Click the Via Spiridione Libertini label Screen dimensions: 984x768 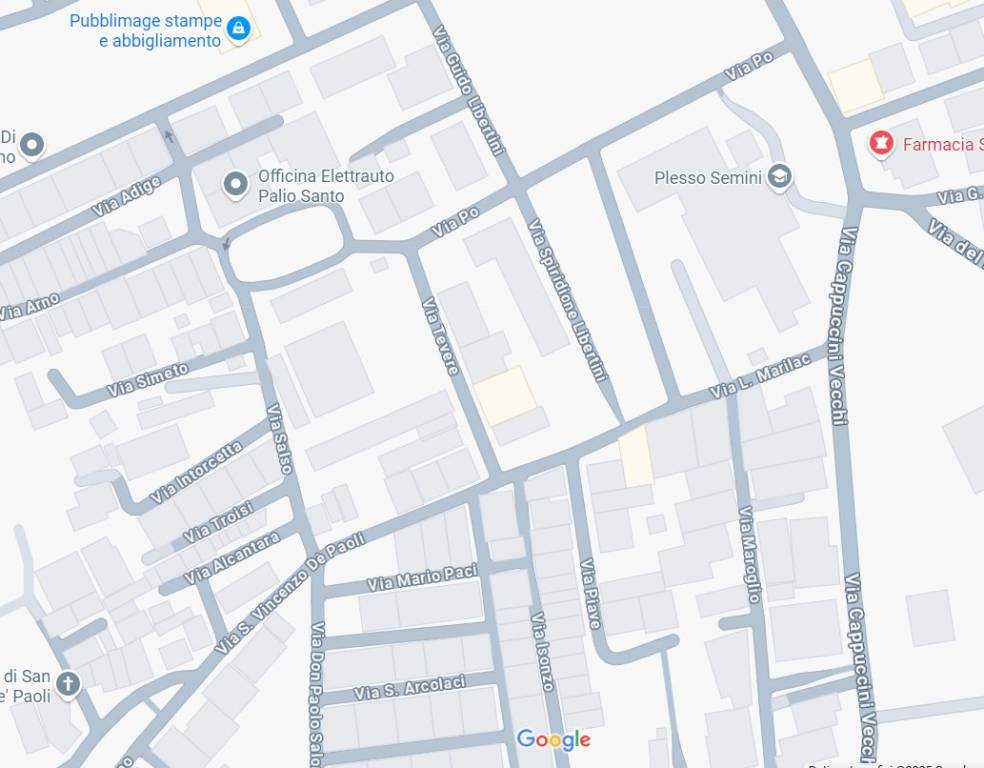(x=567, y=300)
